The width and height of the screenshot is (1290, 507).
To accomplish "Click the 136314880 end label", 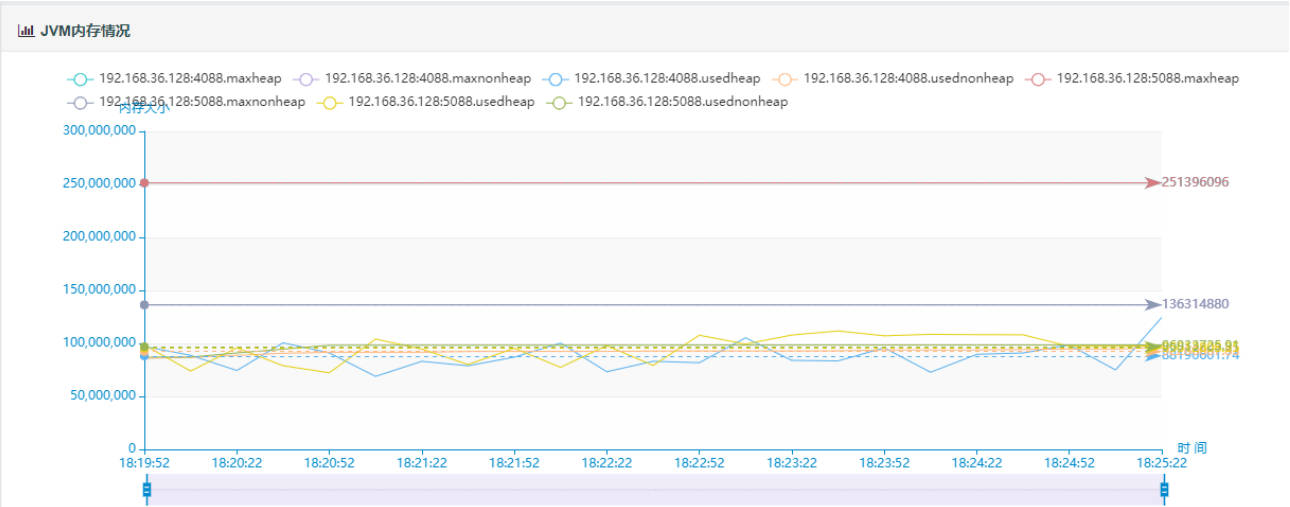I will pyautogui.click(x=1195, y=304).
